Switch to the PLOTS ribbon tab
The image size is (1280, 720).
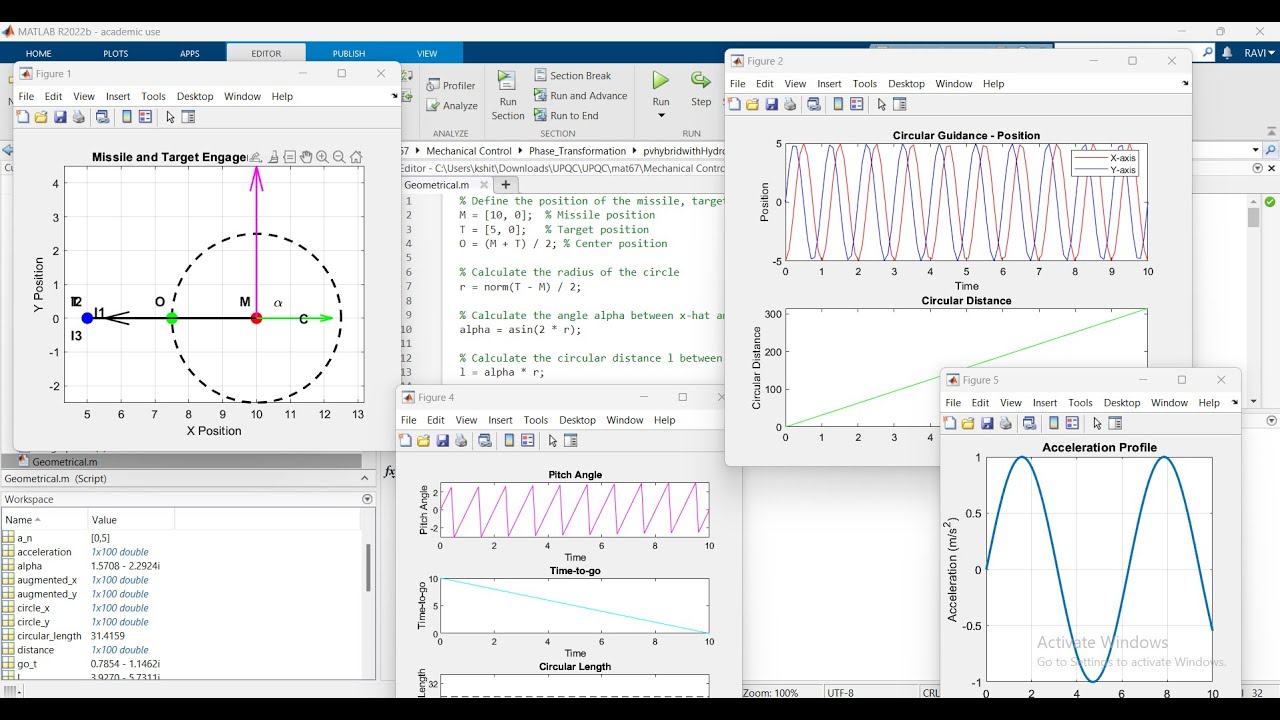point(116,53)
